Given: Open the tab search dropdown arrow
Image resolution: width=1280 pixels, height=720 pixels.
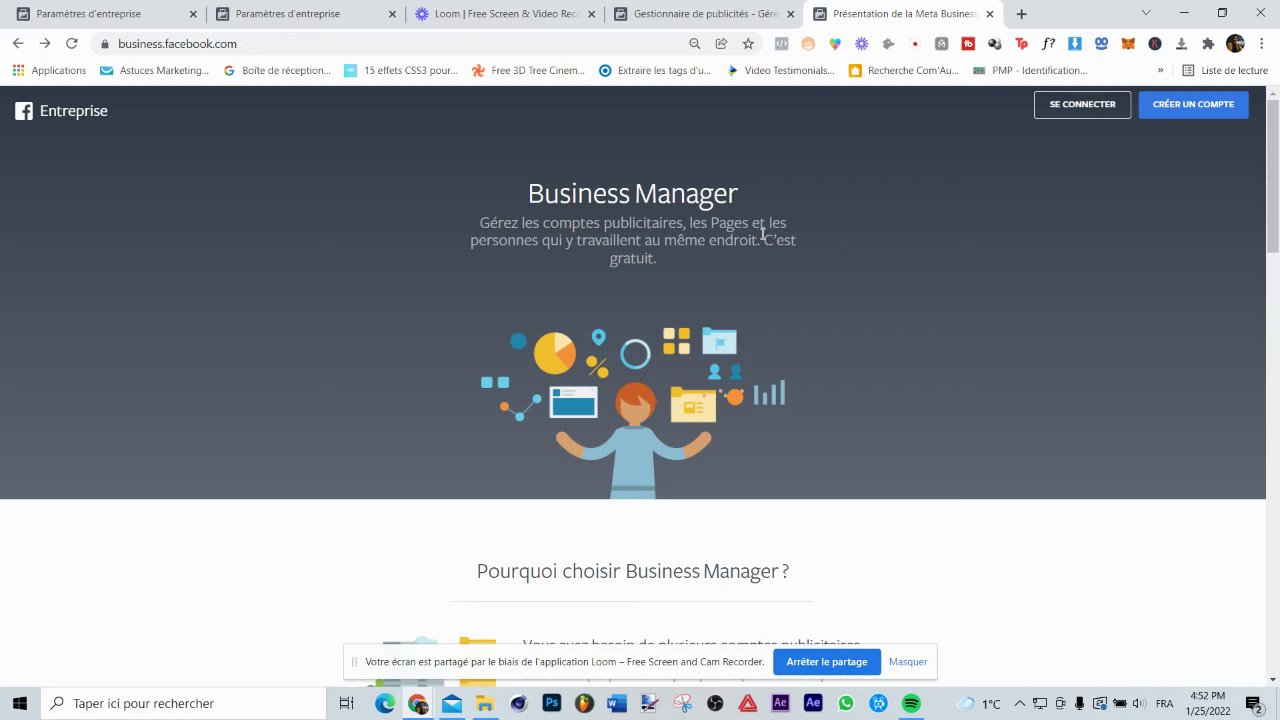Looking at the screenshot, I should pyautogui.click(x=1146, y=13).
